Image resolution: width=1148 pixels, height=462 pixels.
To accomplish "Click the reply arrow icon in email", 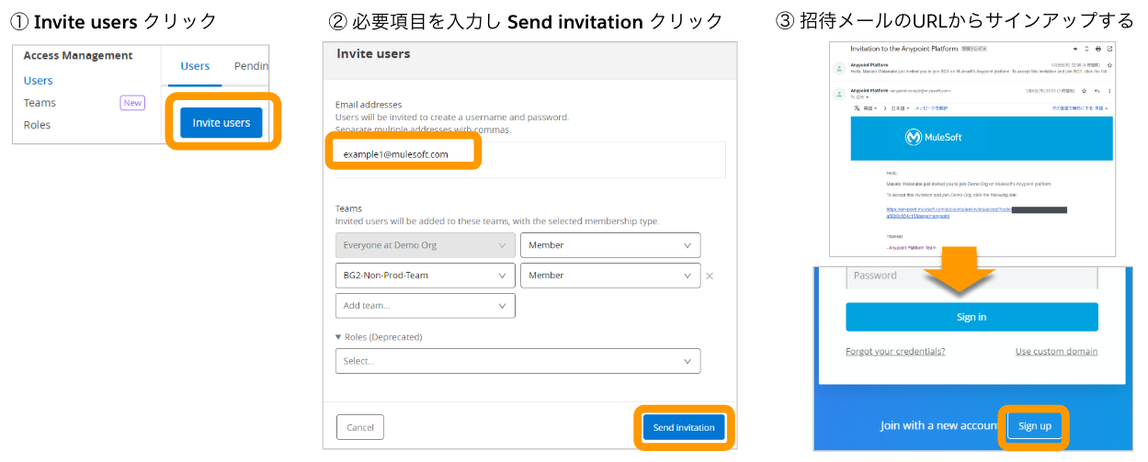I will click(1097, 91).
